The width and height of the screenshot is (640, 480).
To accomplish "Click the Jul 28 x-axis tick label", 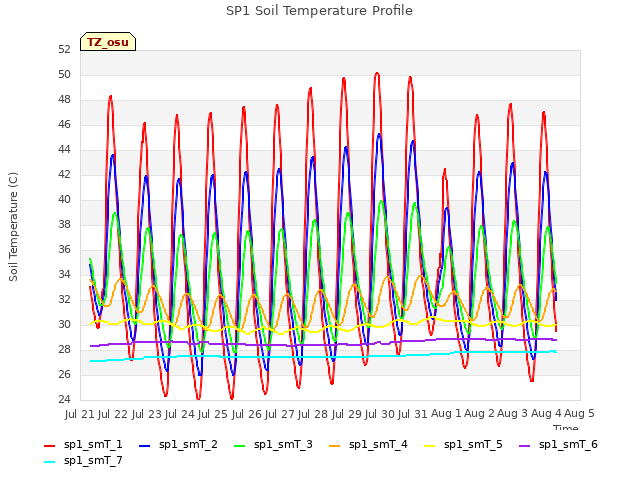I will point(313,414).
